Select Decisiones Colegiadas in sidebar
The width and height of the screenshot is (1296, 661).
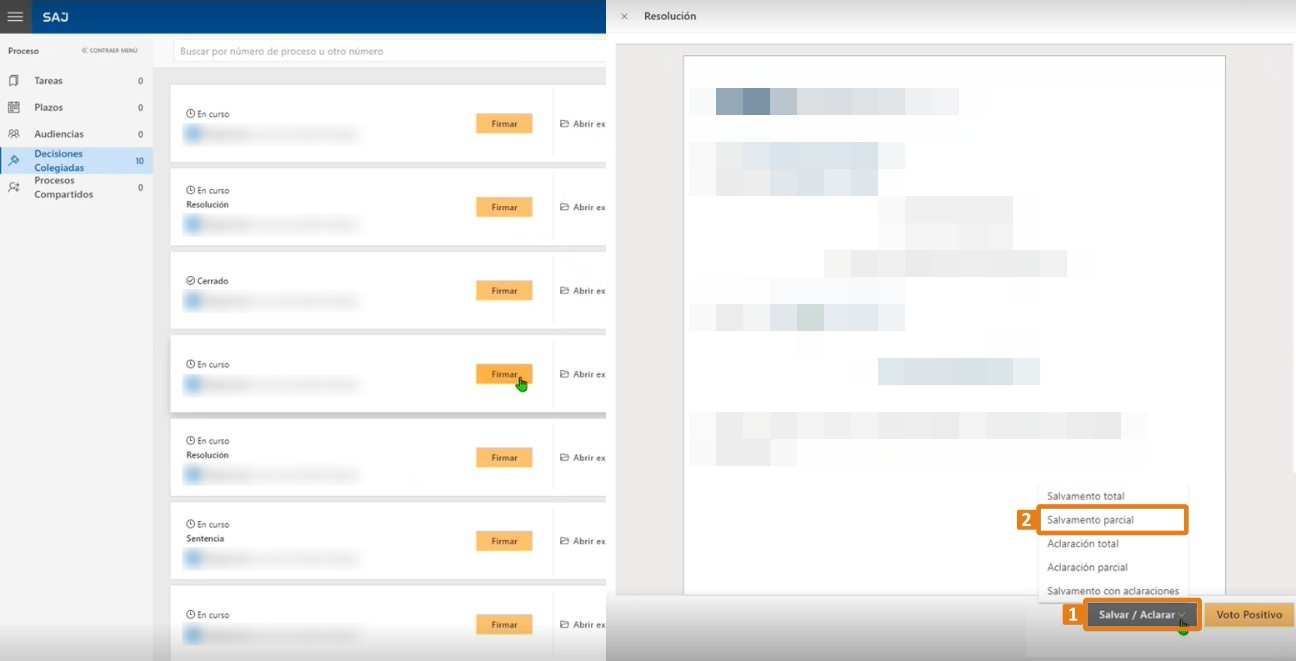[x=76, y=161]
